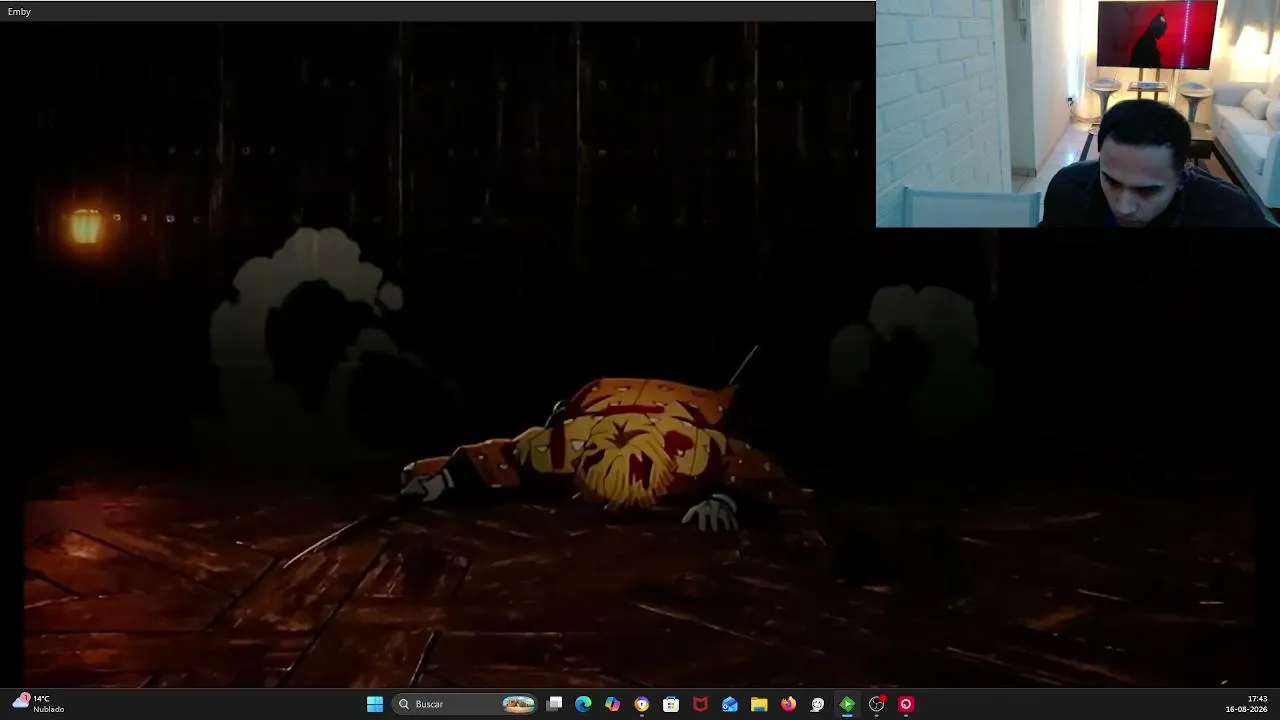Launch Microsoft Edge from the taskbar
The width and height of the screenshot is (1280, 720).
(583, 704)
